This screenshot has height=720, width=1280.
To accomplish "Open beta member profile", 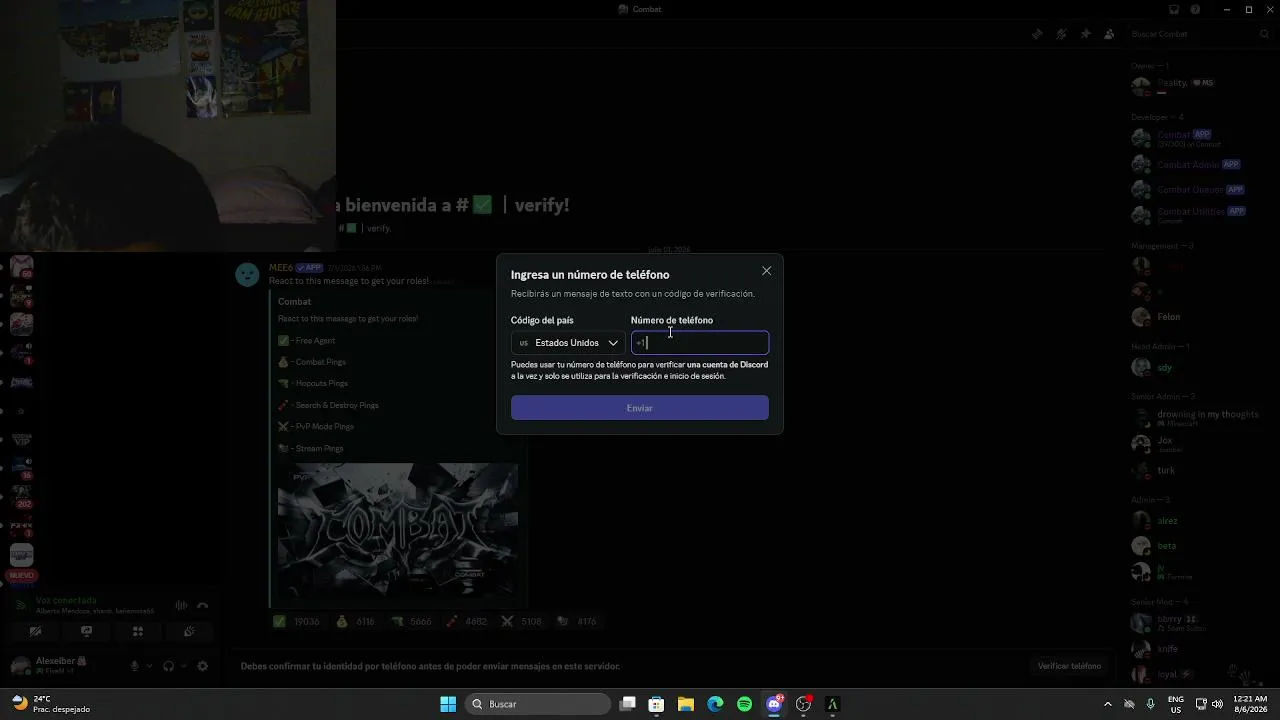I will coord(1166,546).
